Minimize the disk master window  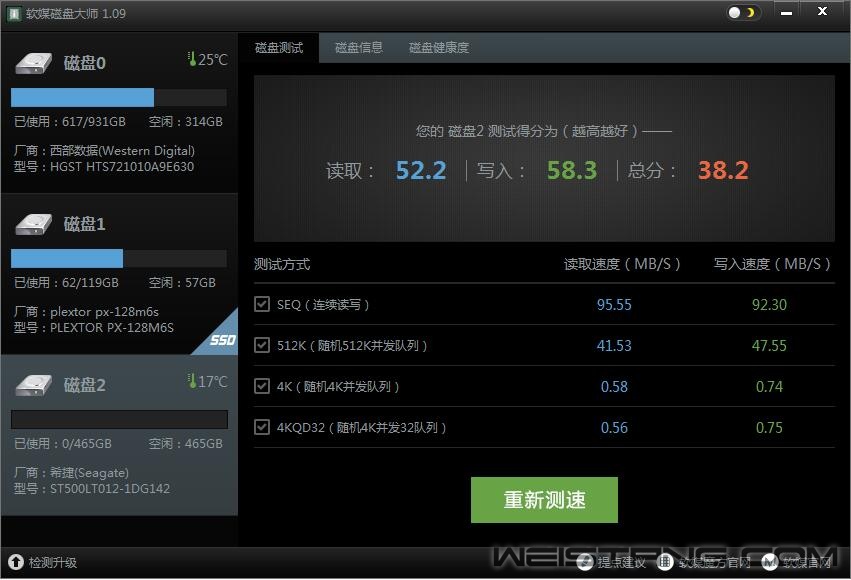(786, 12)
